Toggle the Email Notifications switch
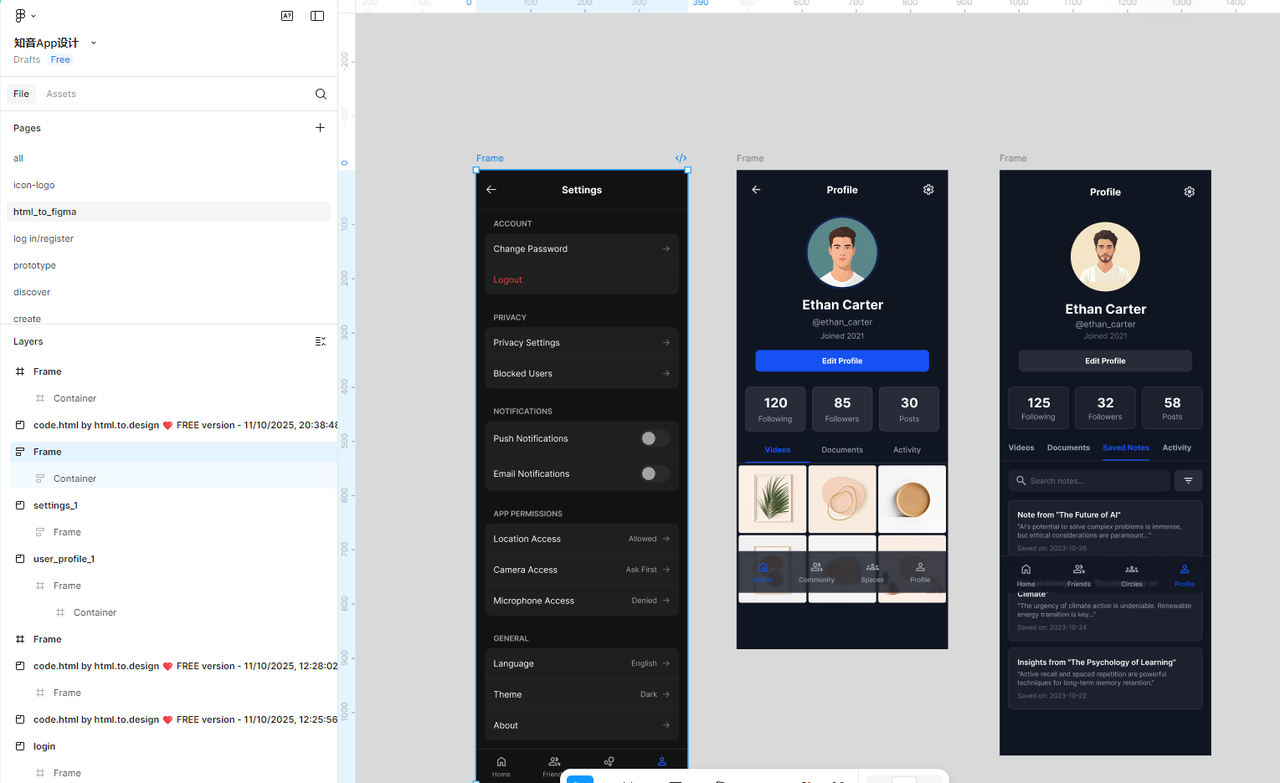 tap(655, 474)
